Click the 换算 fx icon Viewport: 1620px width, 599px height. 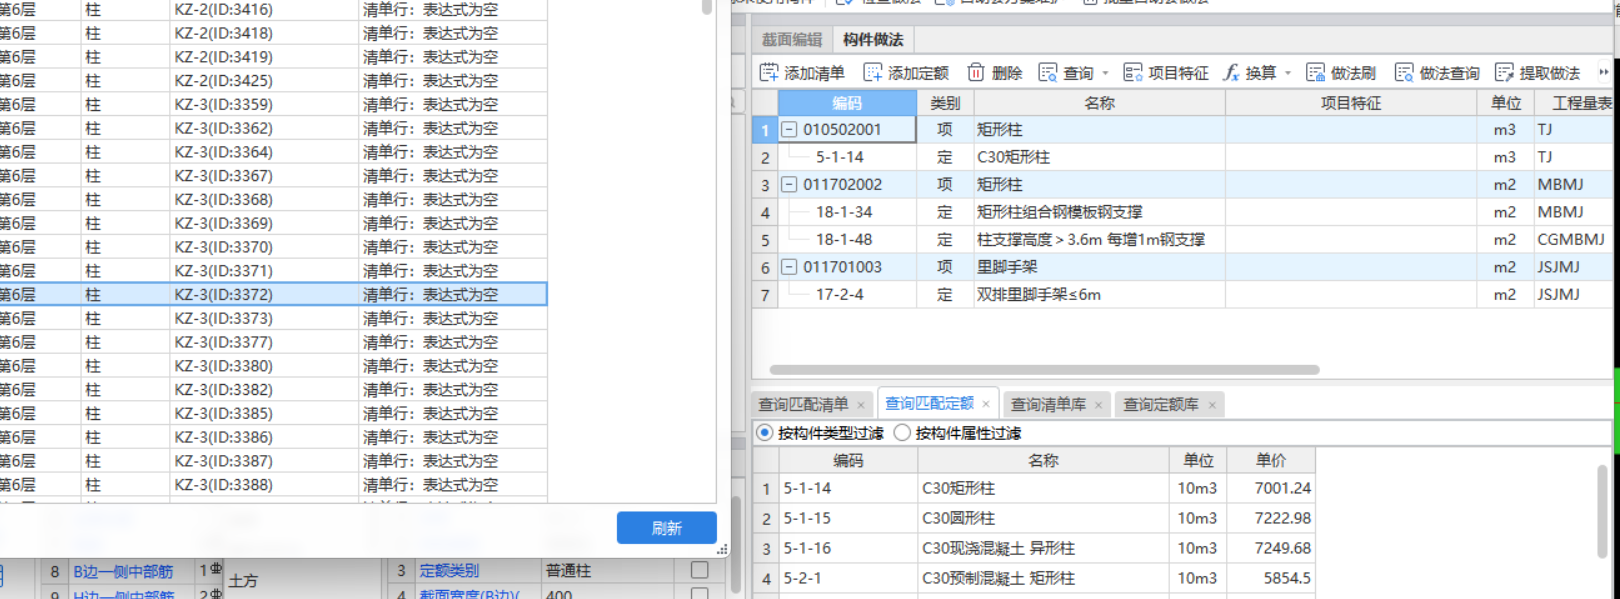1231,72
